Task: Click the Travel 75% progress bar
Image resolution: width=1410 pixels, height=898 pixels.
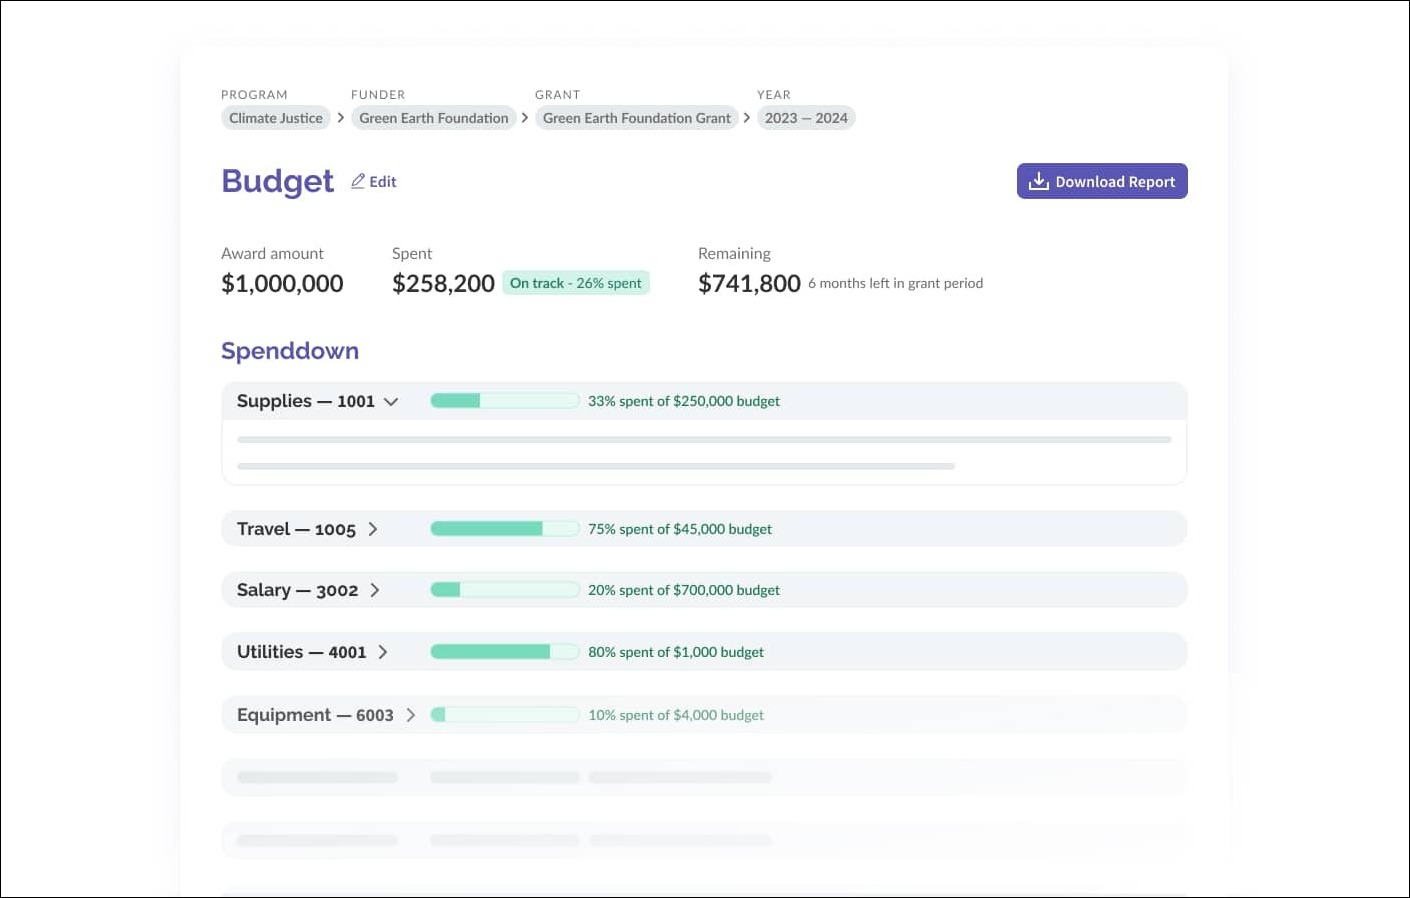Action: (x=505, y=528)
